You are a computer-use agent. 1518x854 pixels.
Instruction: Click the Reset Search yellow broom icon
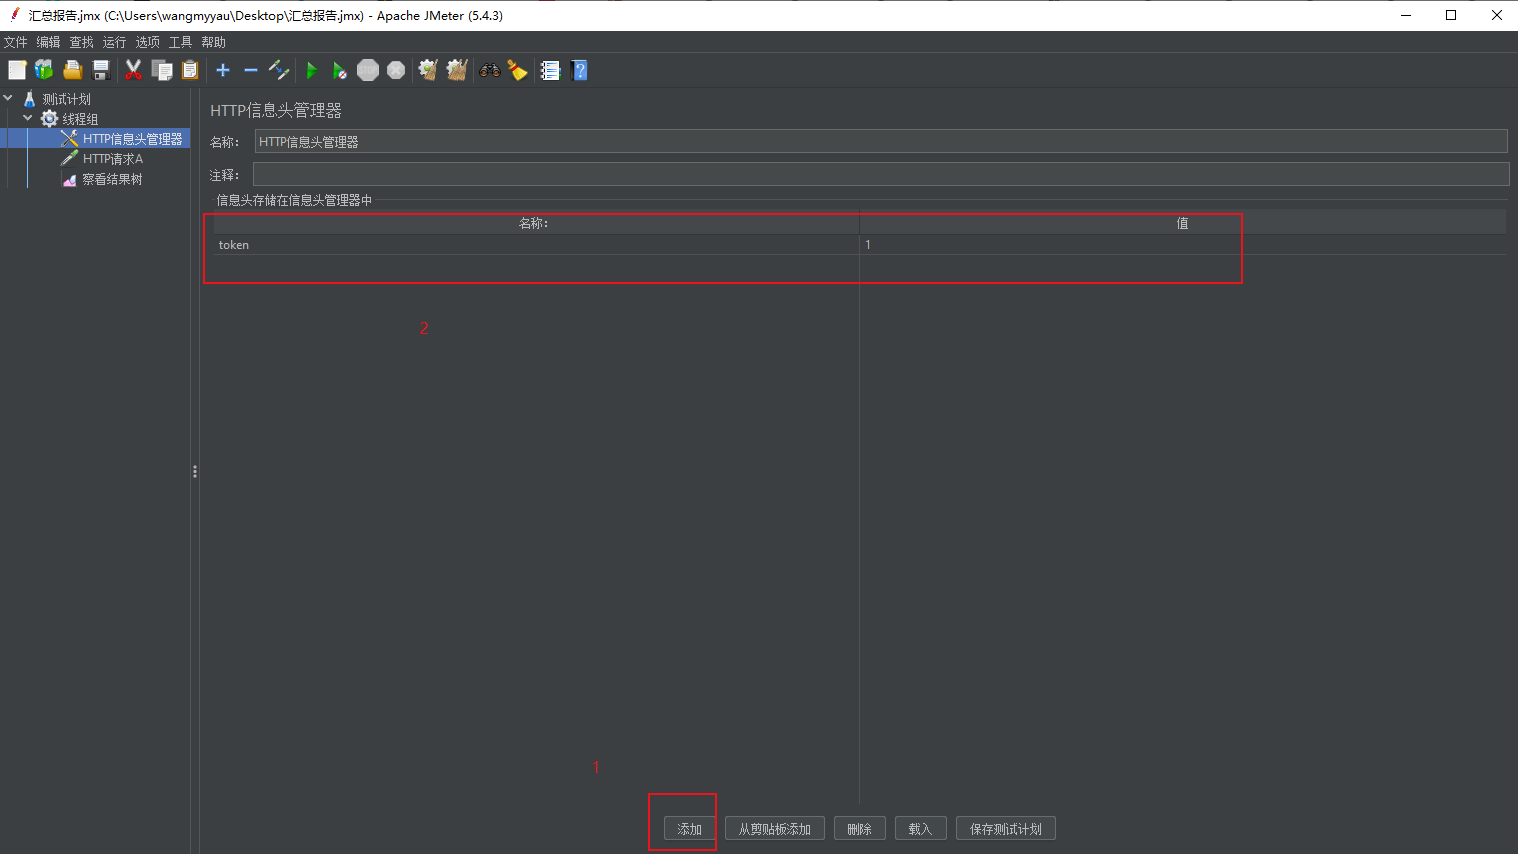pyautogui.click(x=517, y=70)
